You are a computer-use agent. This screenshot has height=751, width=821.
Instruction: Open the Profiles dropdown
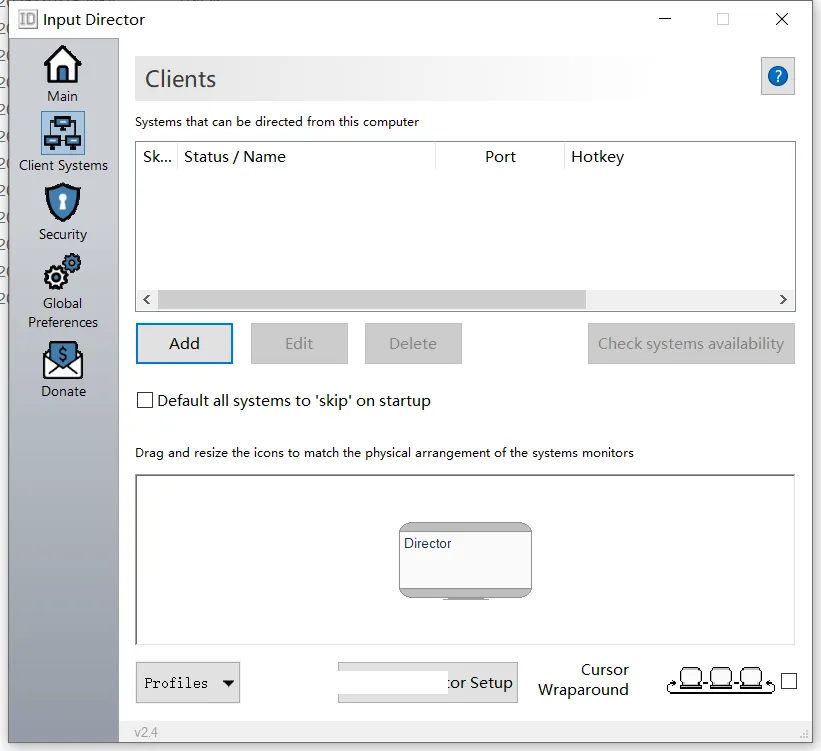tap(188, 682)
